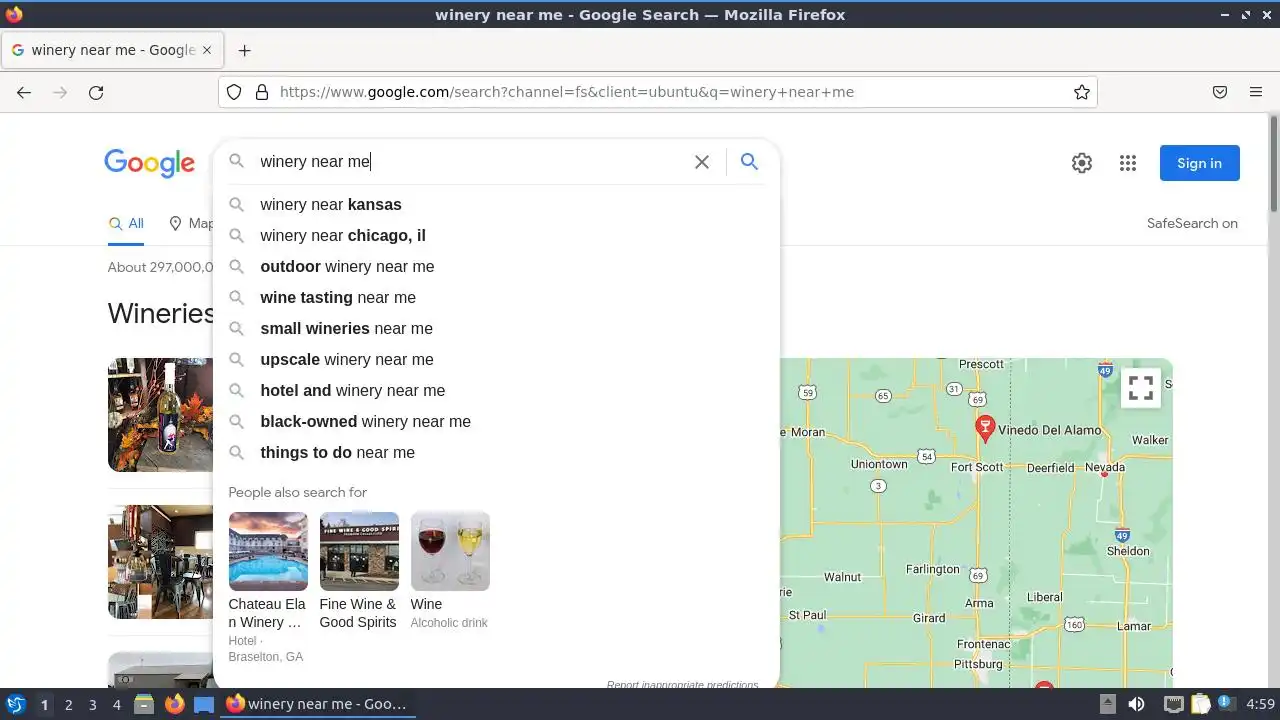Screen dimensions: 1280x720
Task: Click the clock showing 4:59
Action: pyautogui.click(x=1260, y=704)
